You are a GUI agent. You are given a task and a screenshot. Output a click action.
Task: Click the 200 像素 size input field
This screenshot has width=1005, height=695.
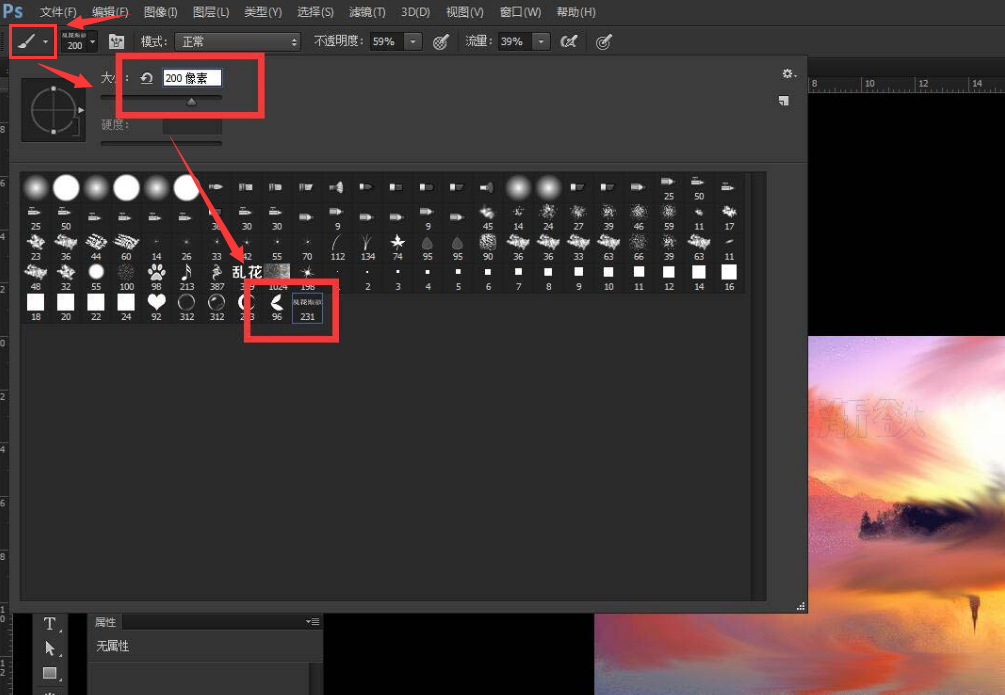pos(192,78)
